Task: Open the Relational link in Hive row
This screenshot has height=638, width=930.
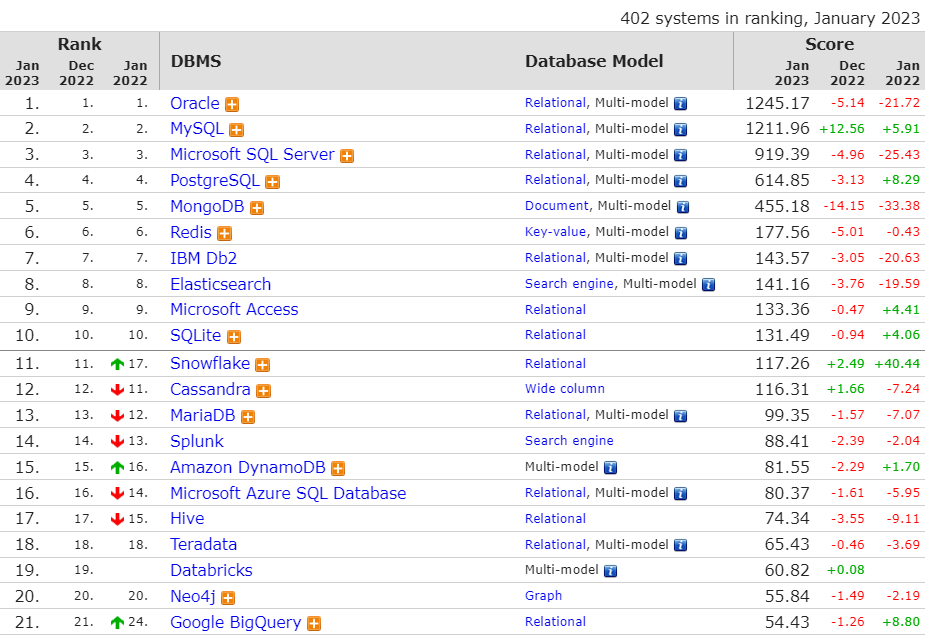Action: point(556,519)
